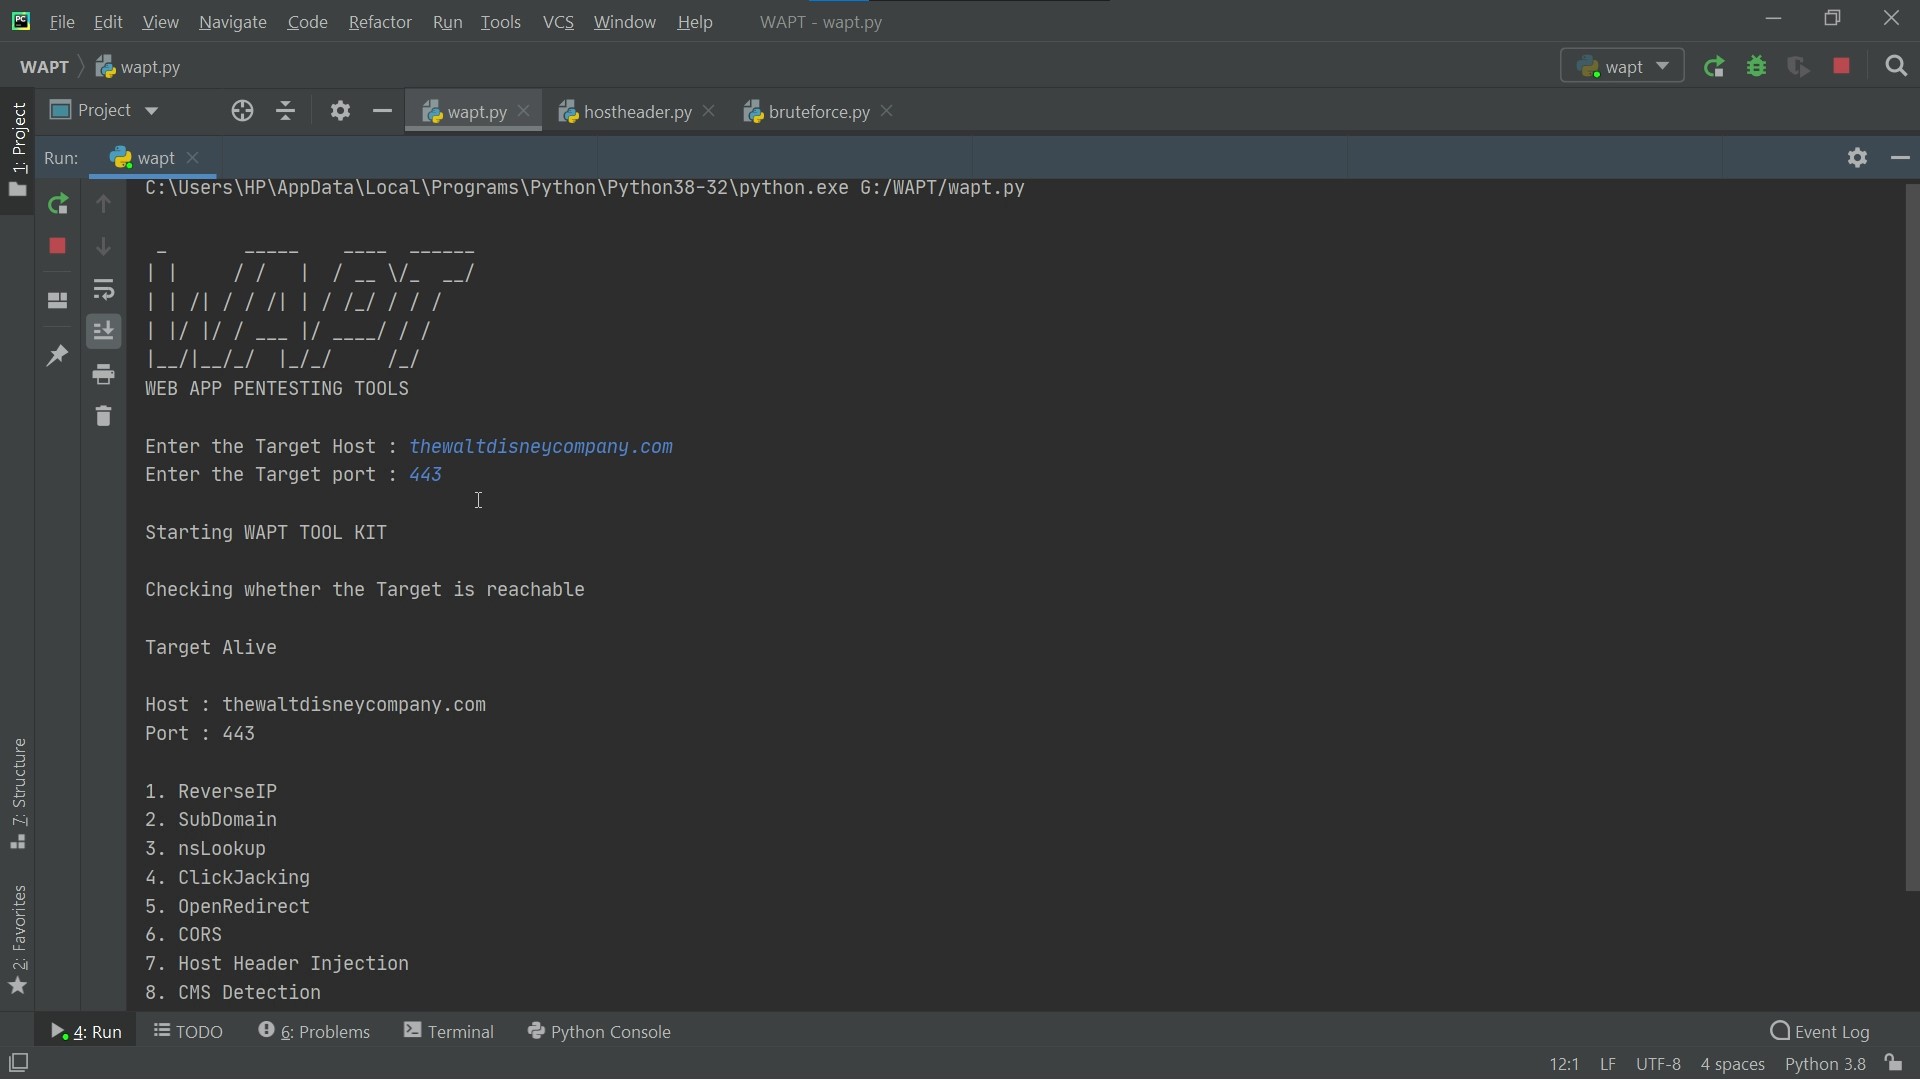Restore layout in the Run panel
Image resolution: width=1920 pixels, height=1080 pixels.
coord(58,301)
